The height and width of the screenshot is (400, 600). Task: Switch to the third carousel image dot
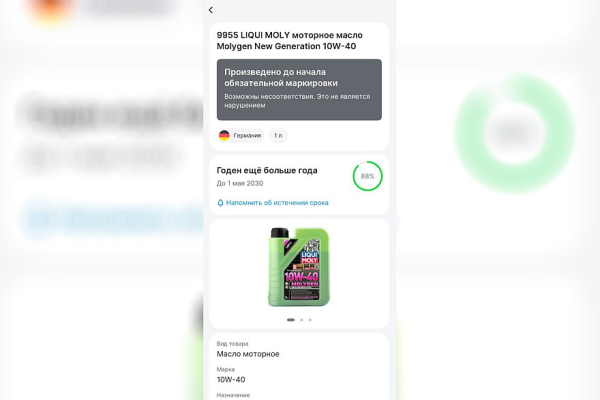[x=310, y=320]
